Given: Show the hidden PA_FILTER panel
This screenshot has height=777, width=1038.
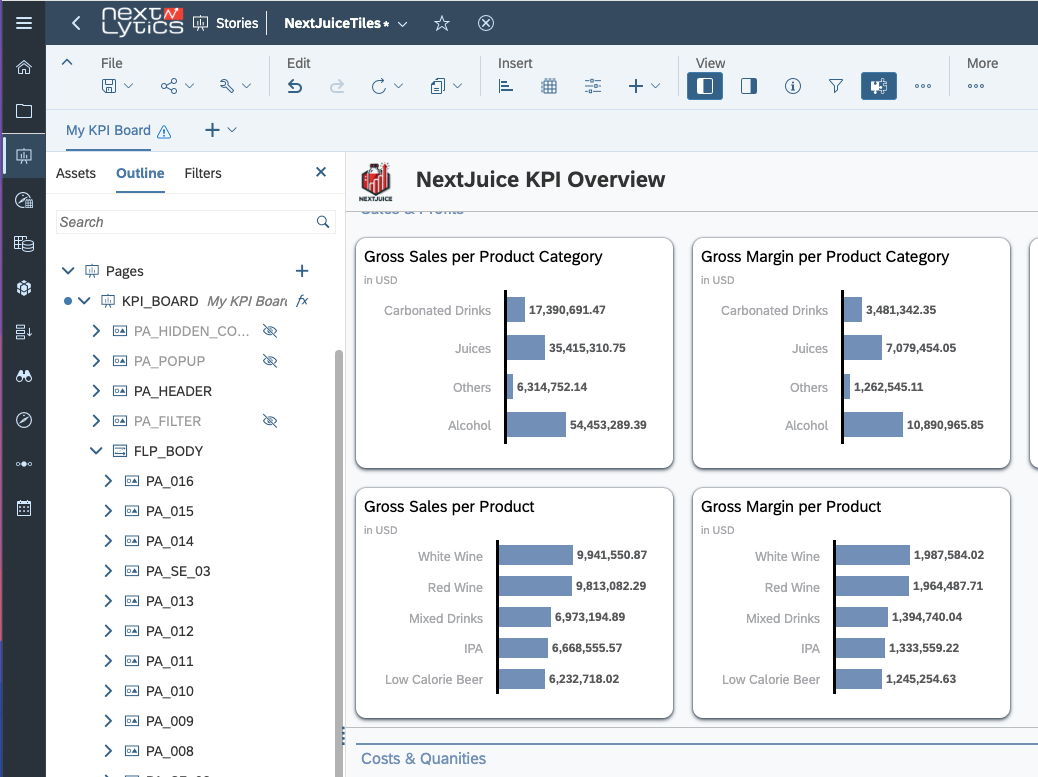Looking at the screenshot, I should pyautogui.click(x=270, y=421).
